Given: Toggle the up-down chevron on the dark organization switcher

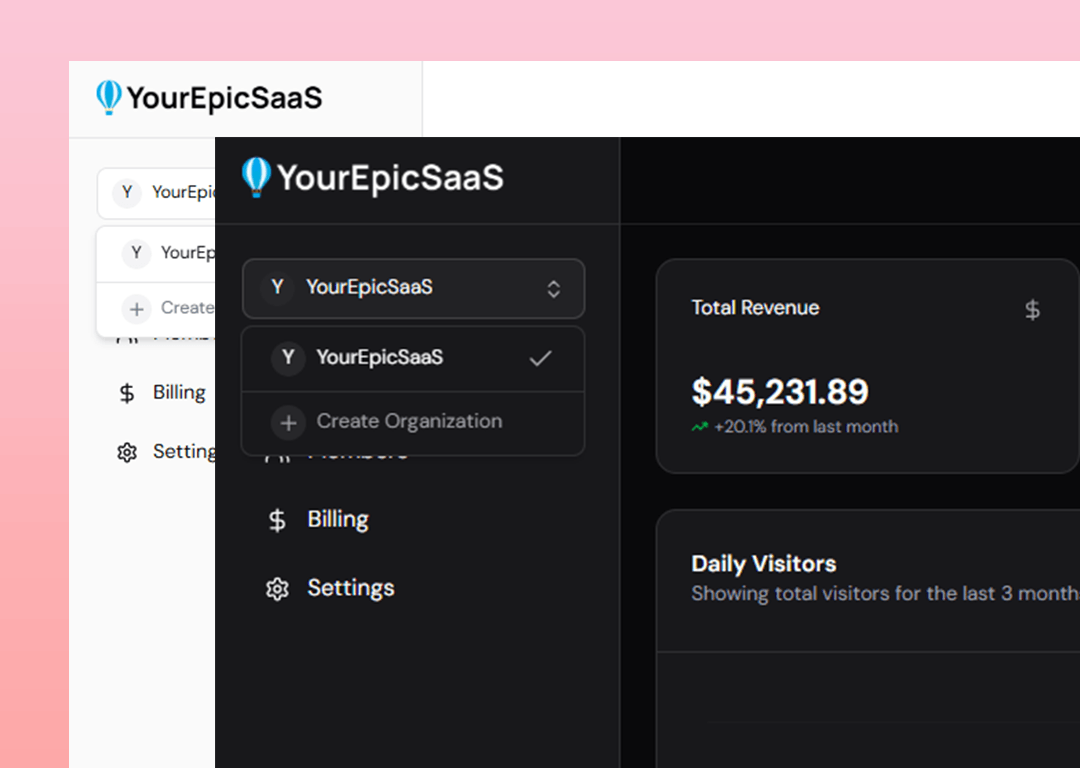Looking at the screenshot, I should click(x=553, y=289).
